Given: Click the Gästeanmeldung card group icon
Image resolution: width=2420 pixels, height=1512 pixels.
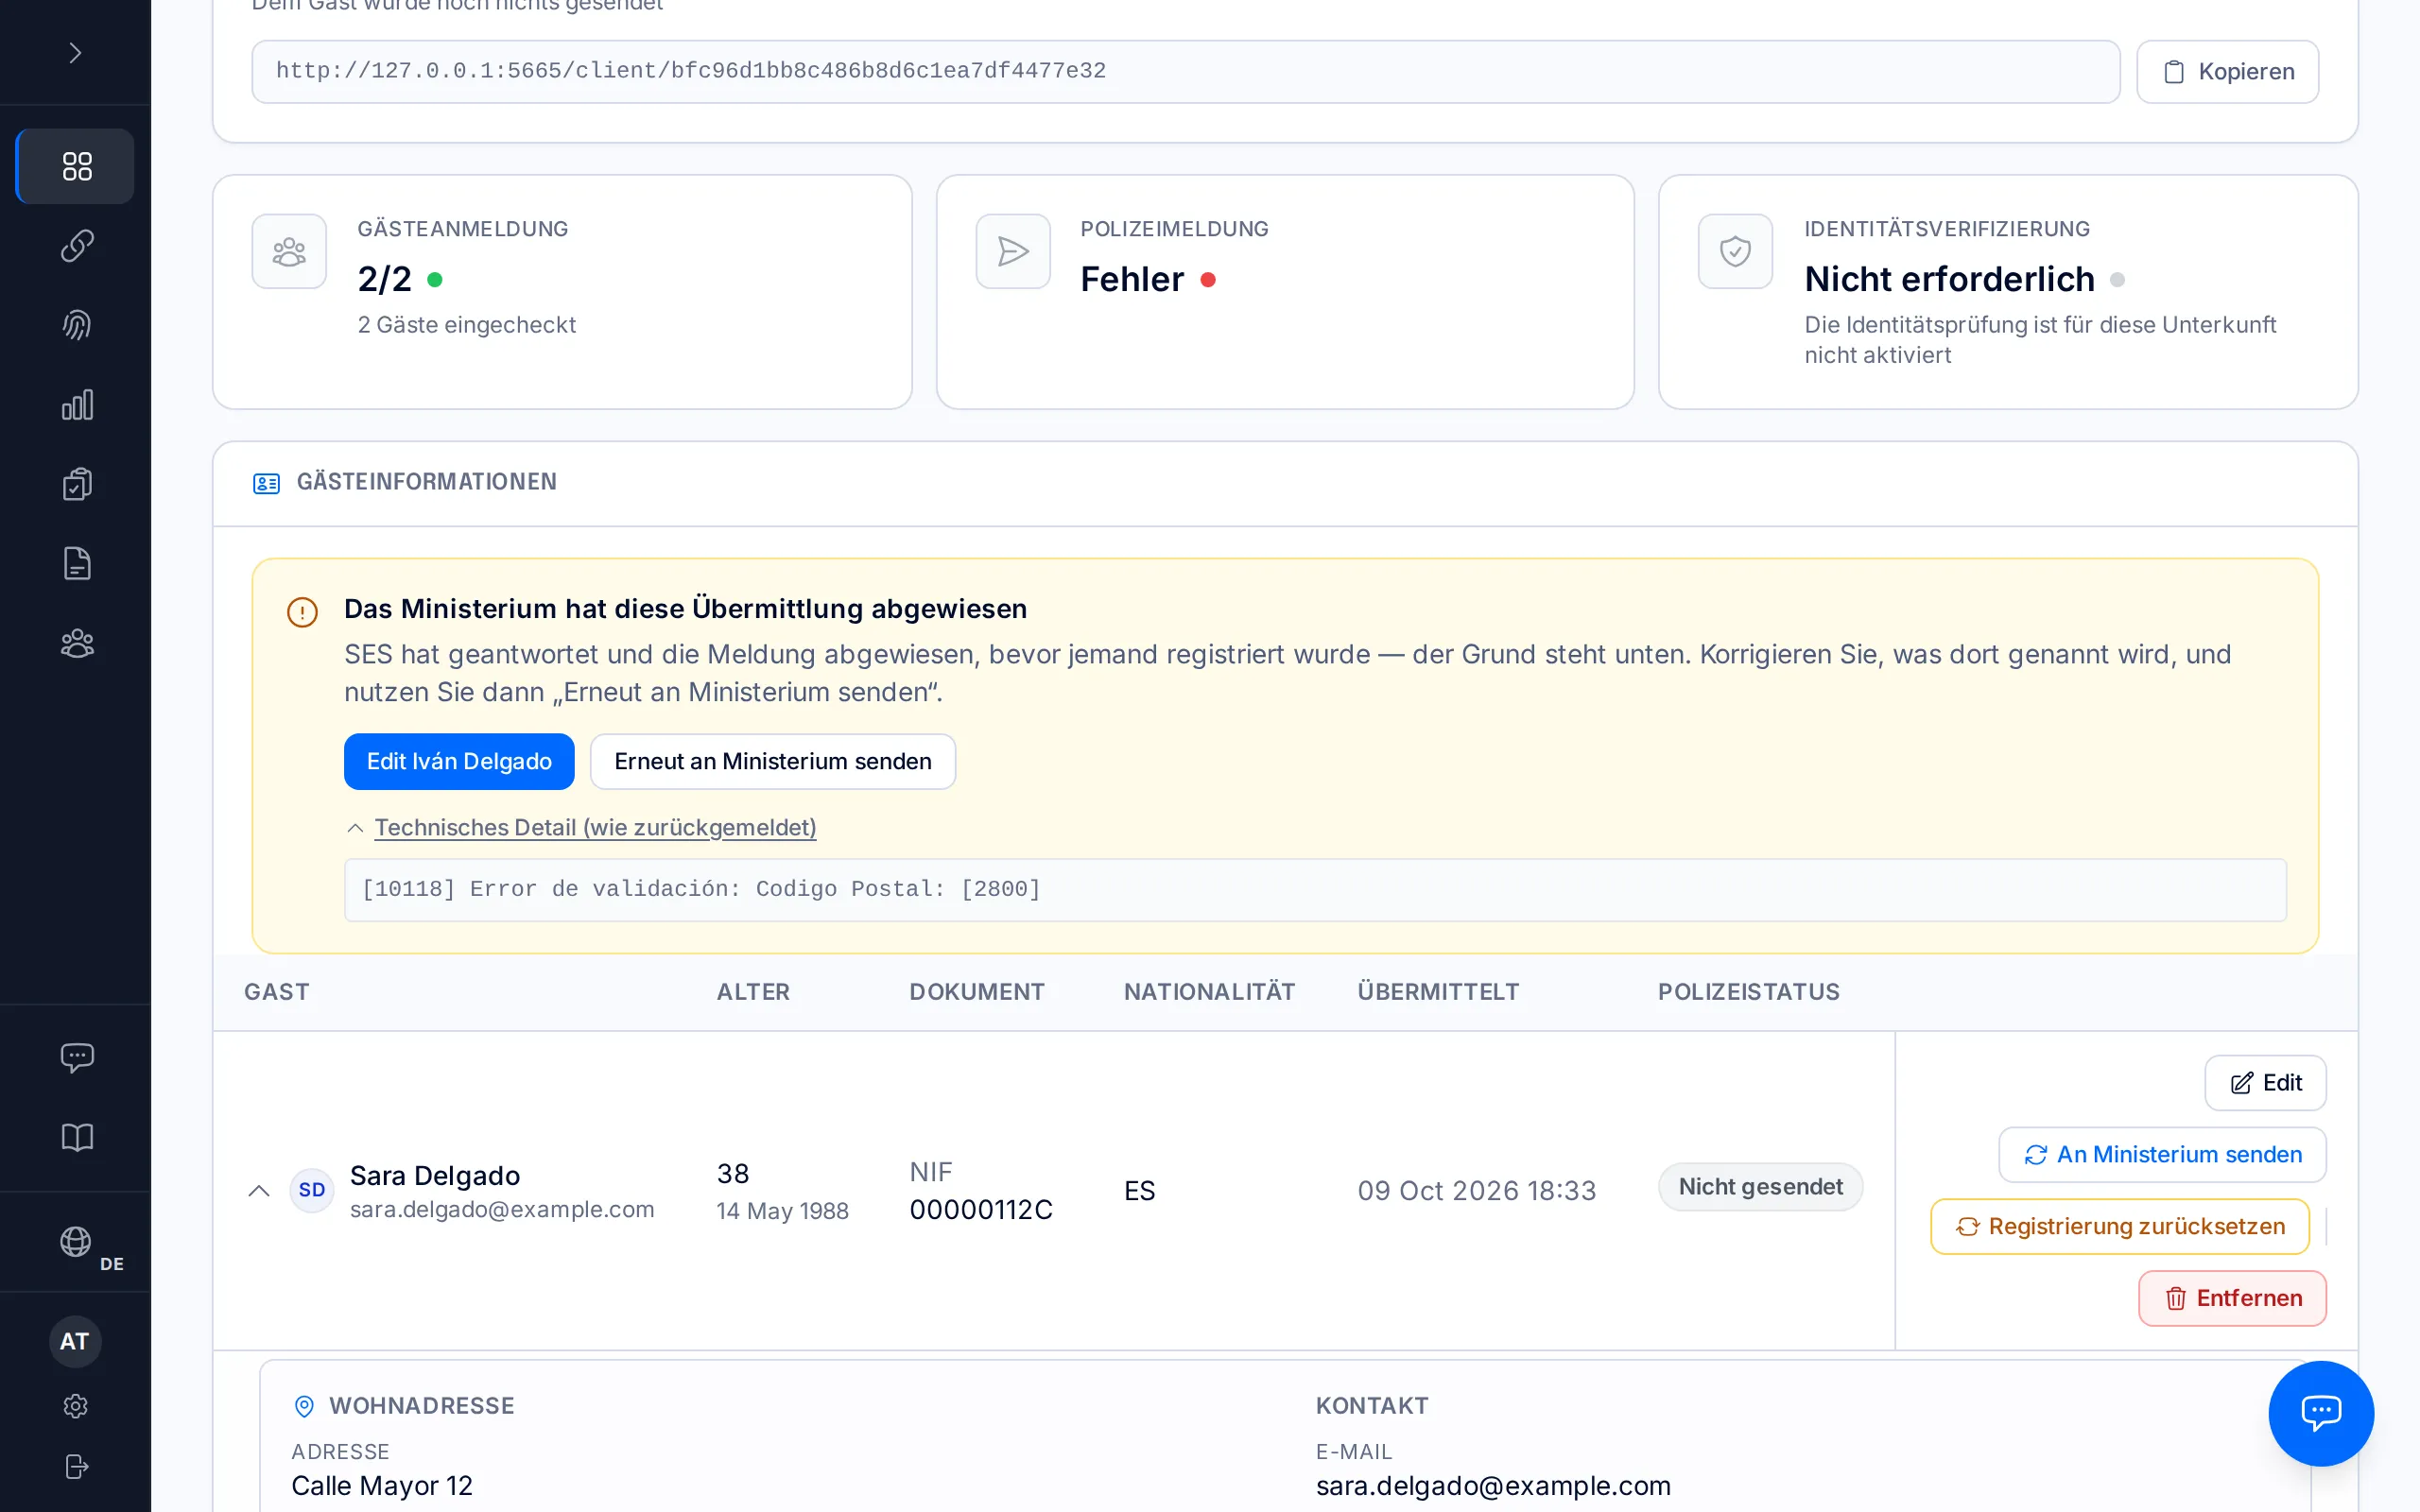Looking at the screenshot, I should coord(289,251).
